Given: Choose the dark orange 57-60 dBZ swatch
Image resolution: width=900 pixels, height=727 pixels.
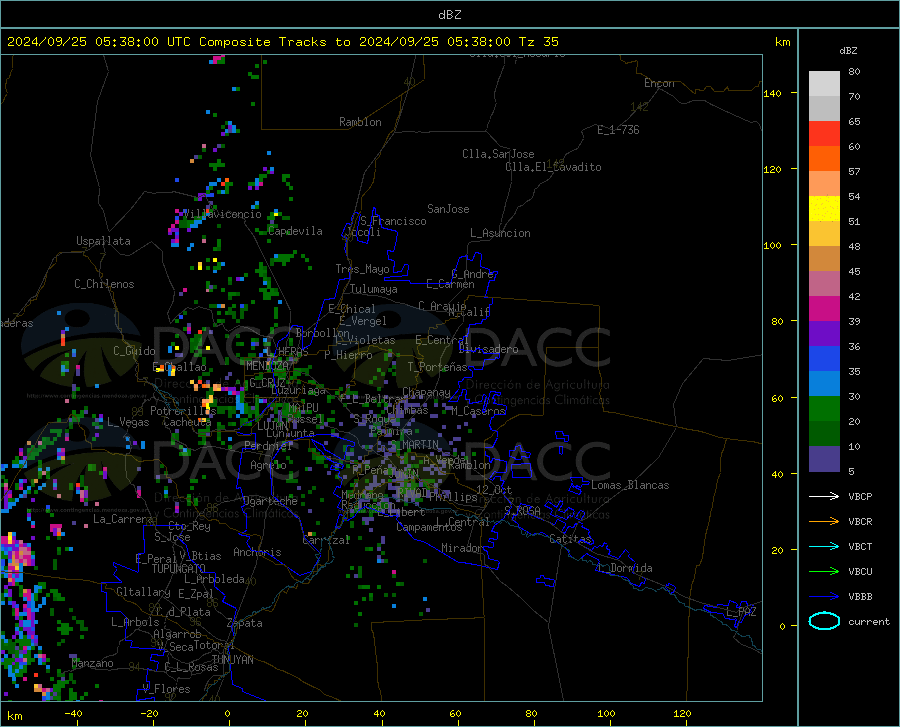Looking at the screenshot, I should [824, 159].
